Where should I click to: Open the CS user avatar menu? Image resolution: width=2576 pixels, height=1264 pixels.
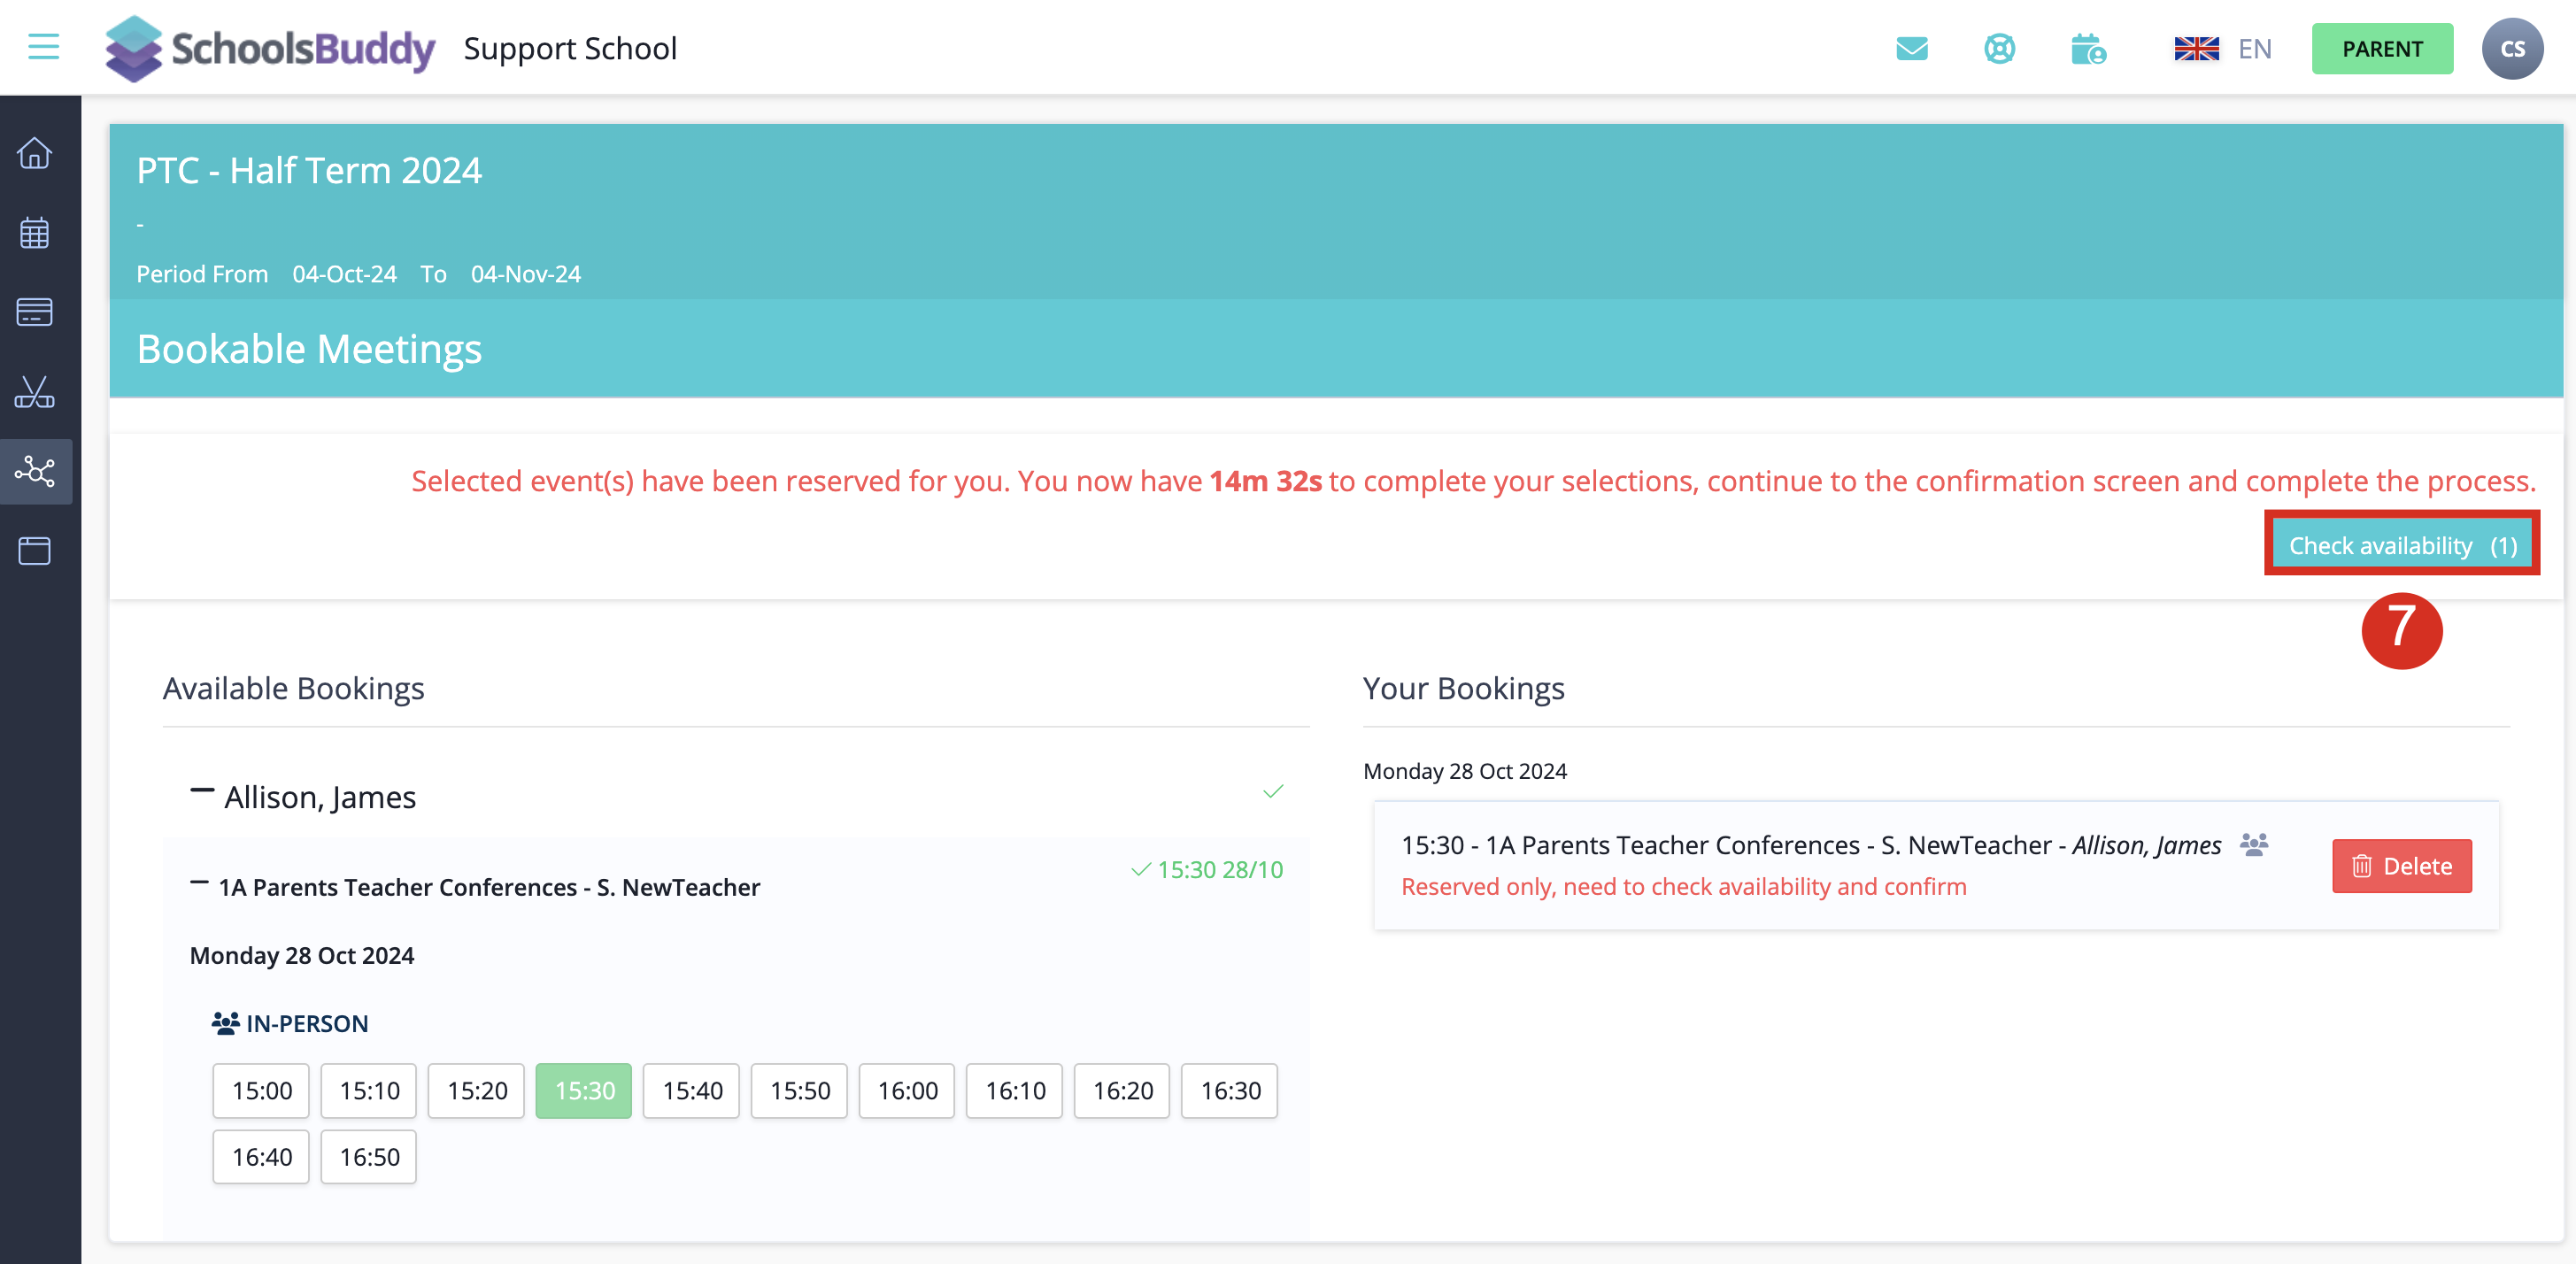click(2511, 48)
